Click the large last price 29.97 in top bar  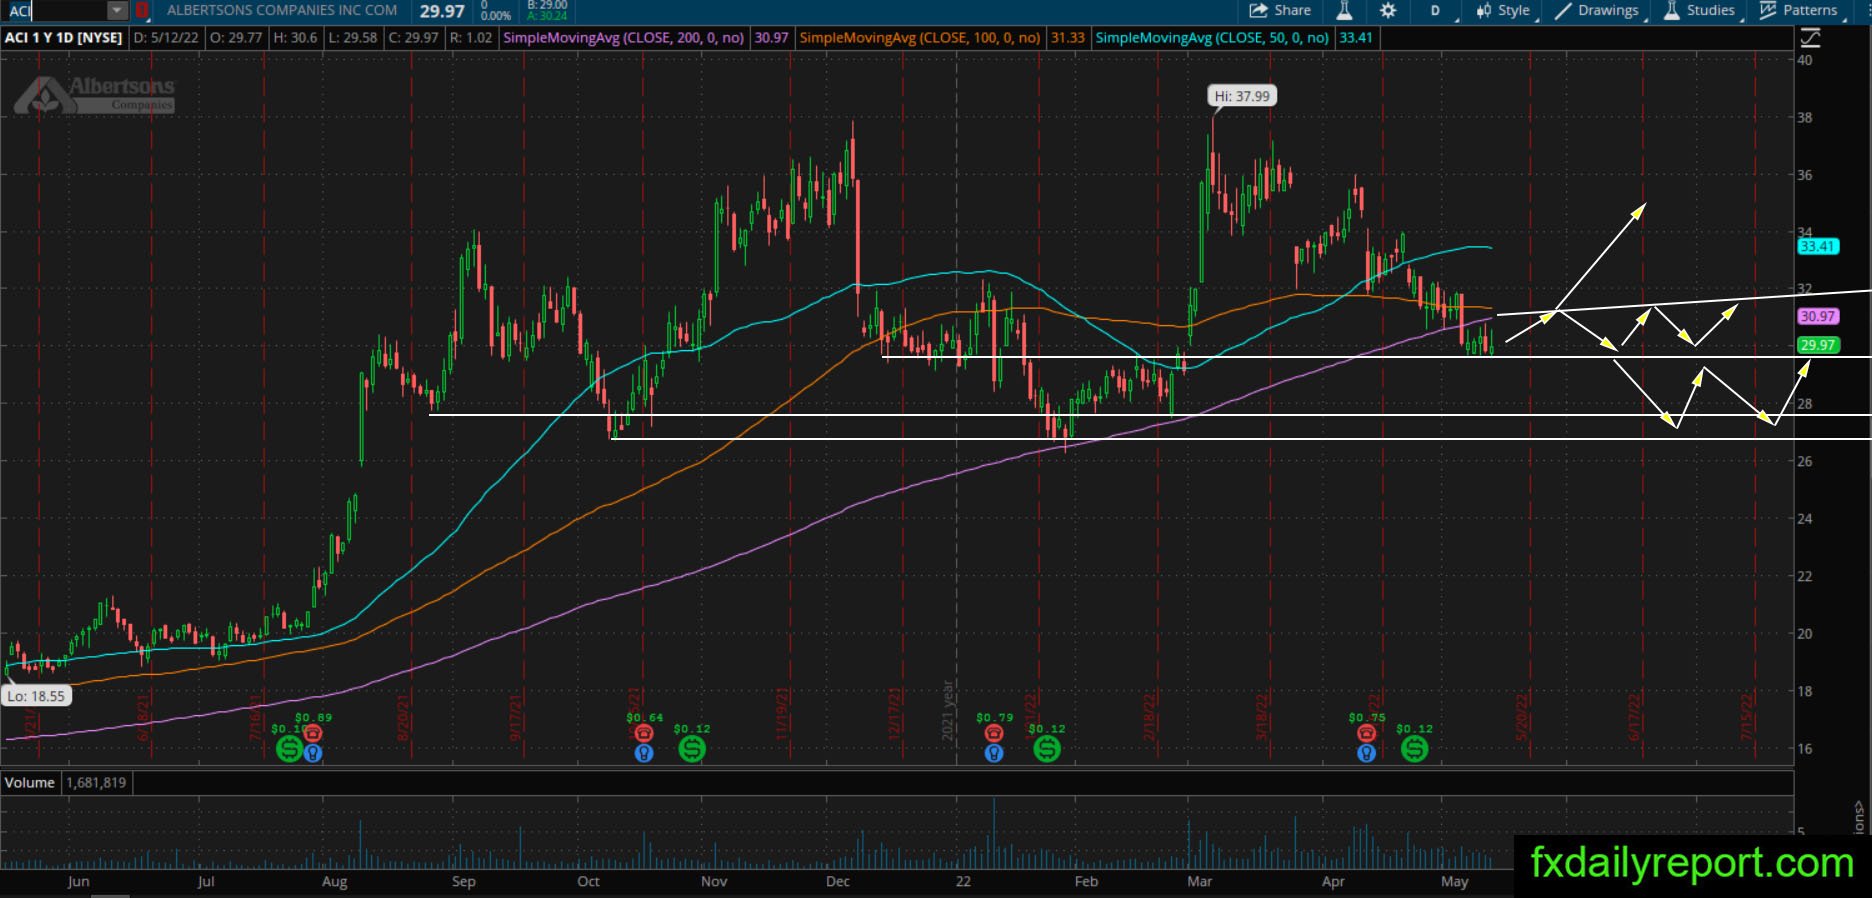pos(442,11)
